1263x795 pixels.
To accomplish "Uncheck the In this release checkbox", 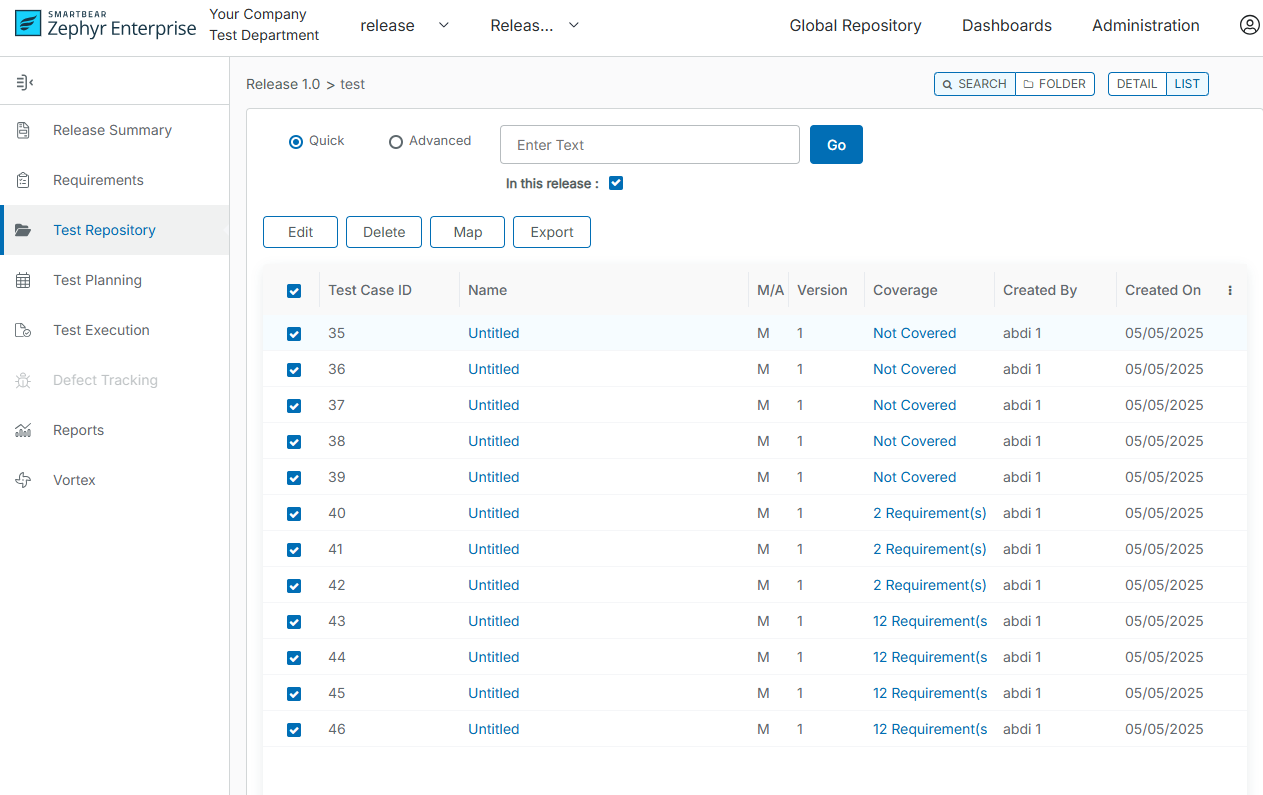I will 616,183.
